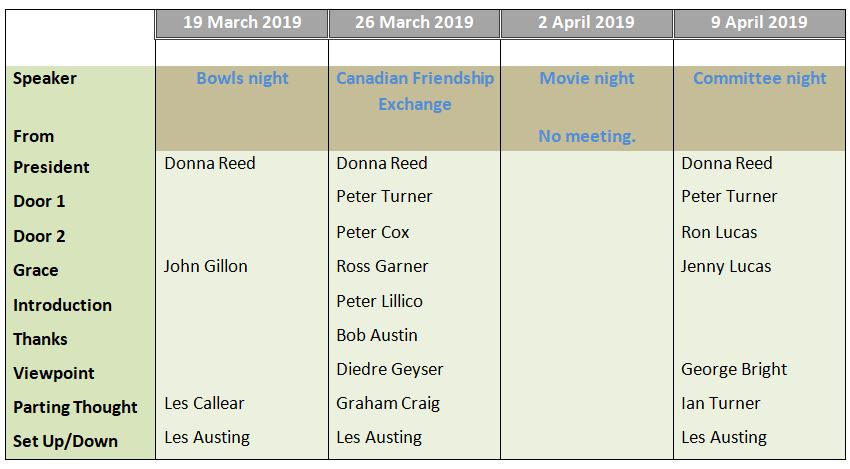850x469 pixels.
Task: Select the 19 March 2019 column header
Action: point(242,23)
